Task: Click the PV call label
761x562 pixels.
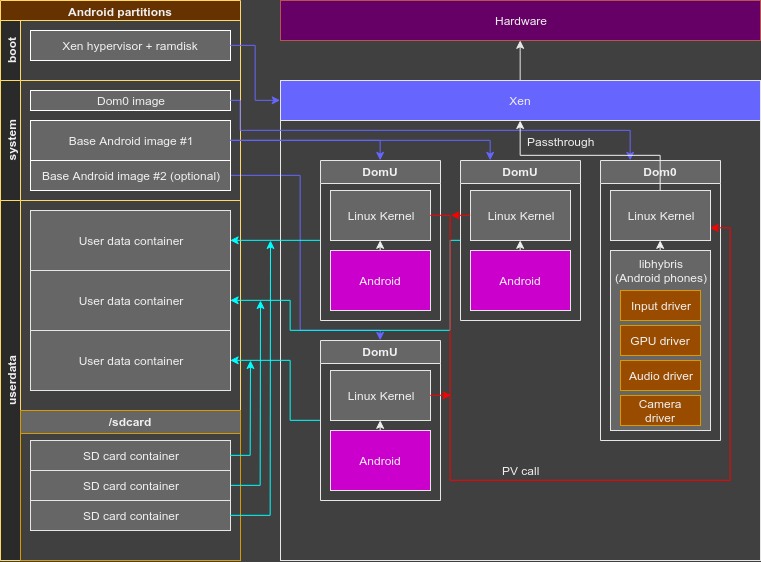Action: tap(520, 471)
